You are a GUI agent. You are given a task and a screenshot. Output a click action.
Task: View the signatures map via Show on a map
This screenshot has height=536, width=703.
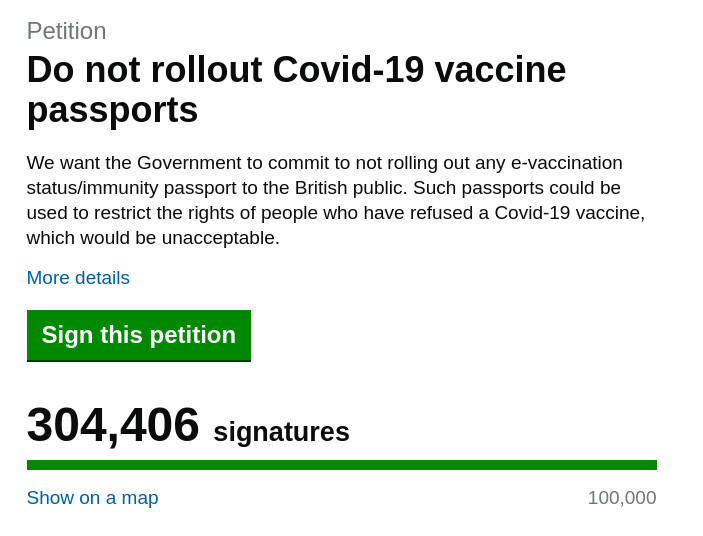click(92, 498)
